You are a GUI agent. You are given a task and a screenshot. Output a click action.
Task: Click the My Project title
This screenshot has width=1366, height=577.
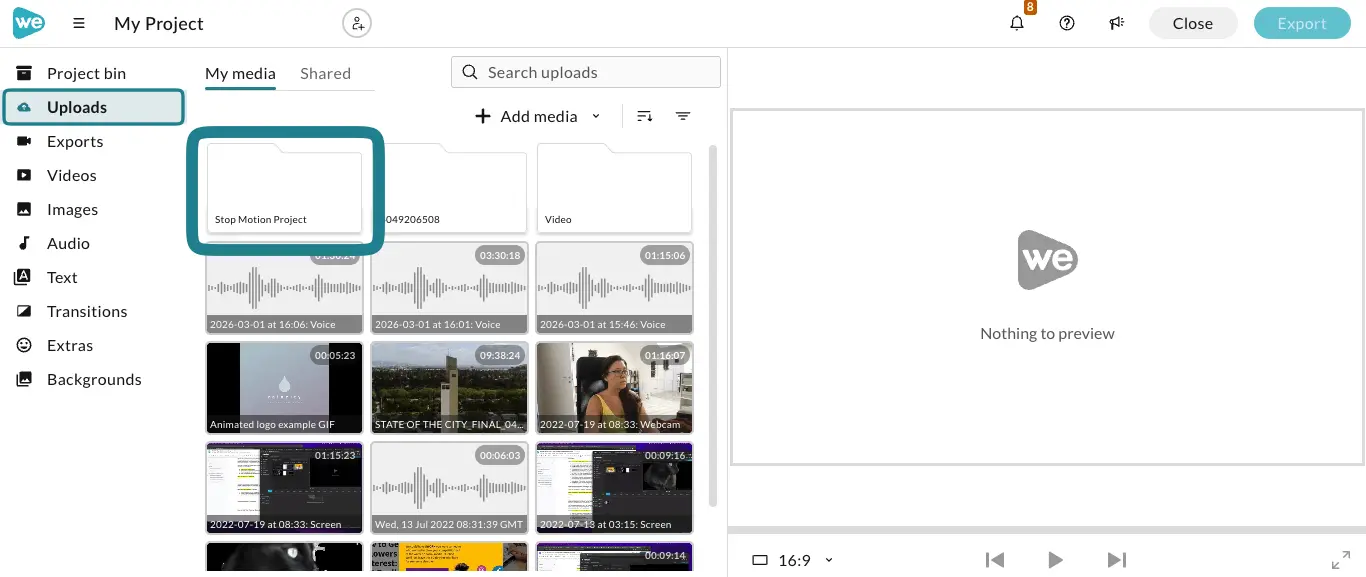pos(159,23)
